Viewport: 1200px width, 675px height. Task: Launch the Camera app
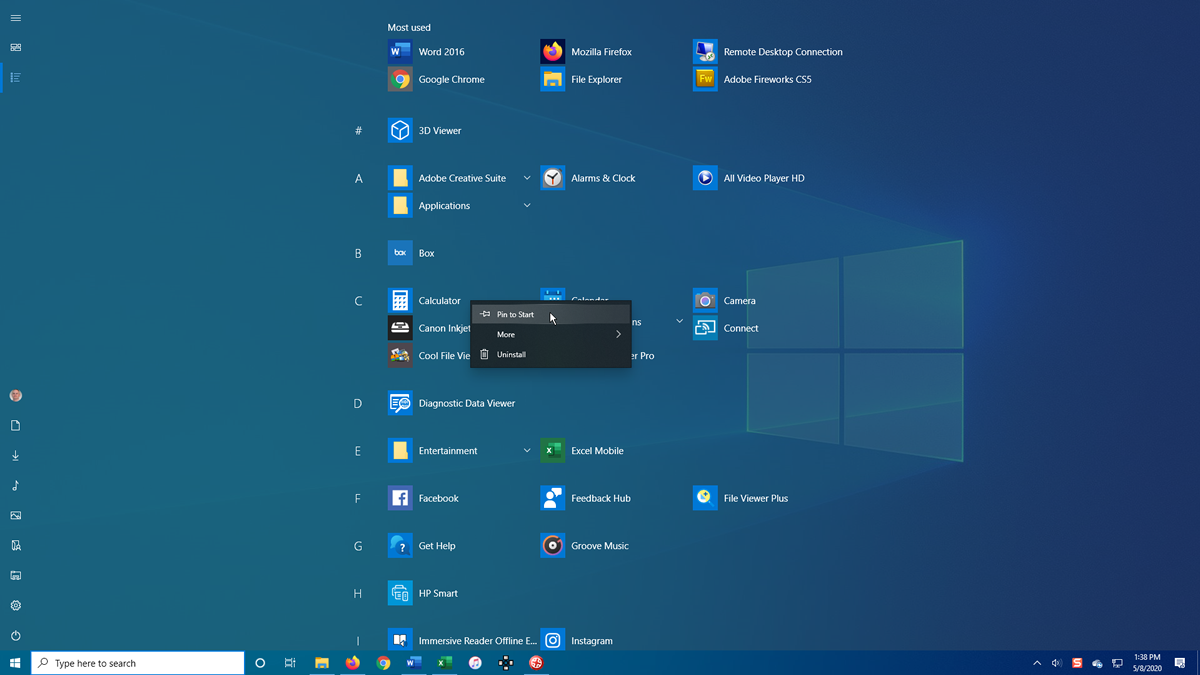coord(725,300)
